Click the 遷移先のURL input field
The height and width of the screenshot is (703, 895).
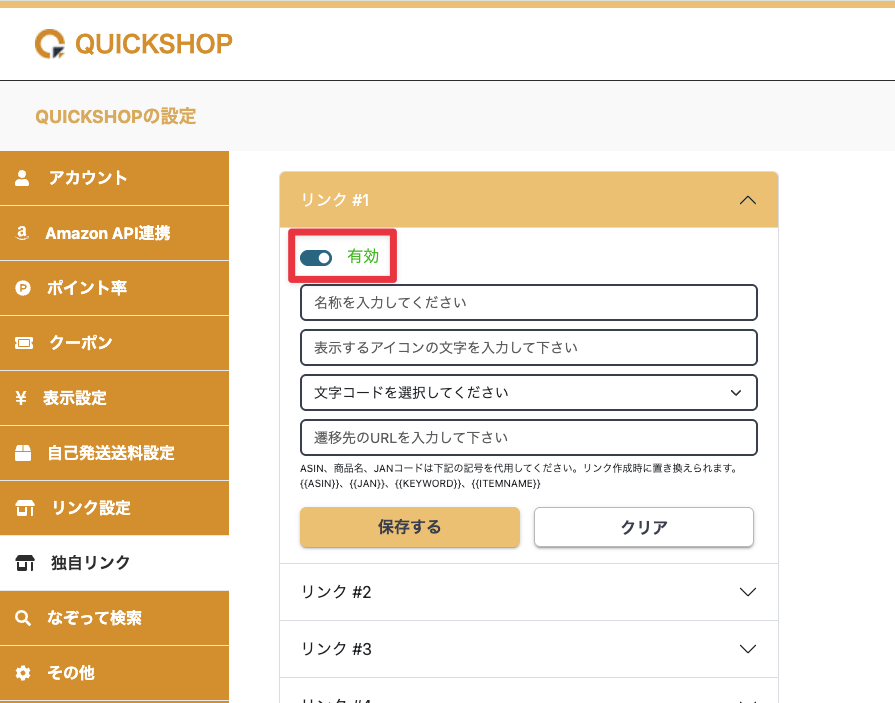(x=528, y=438)
